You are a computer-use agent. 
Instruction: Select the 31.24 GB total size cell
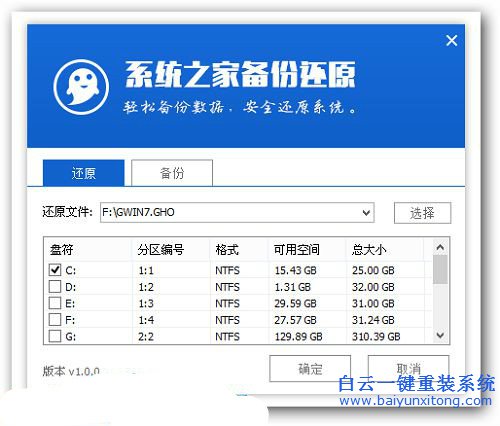pyautogui.click(x=373, y=320)
